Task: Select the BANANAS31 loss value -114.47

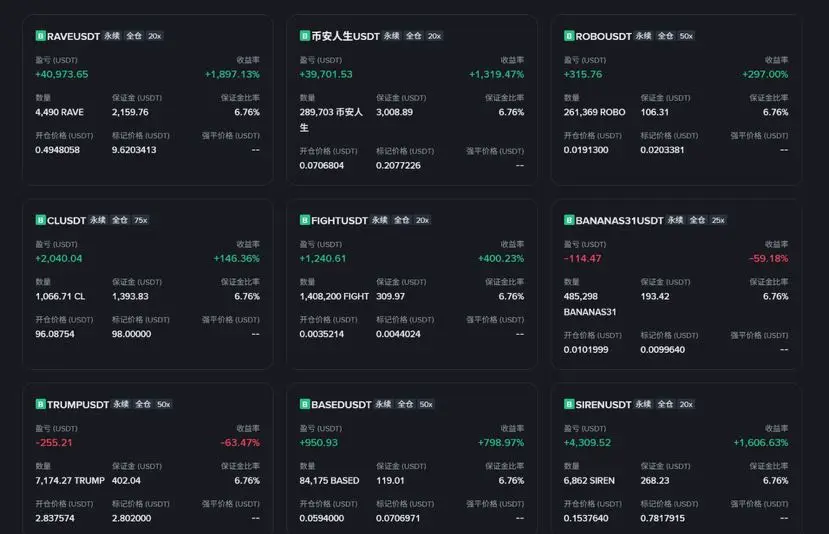Action: click(x=582, y=259)
